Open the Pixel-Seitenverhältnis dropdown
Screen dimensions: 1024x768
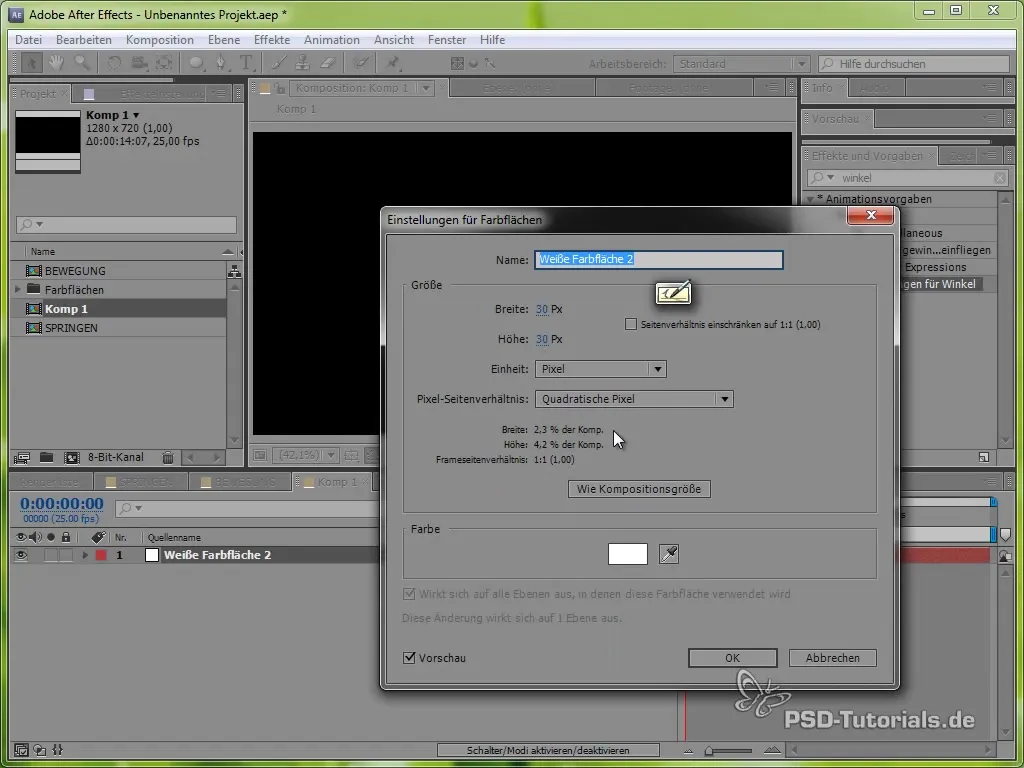(633, 399)
